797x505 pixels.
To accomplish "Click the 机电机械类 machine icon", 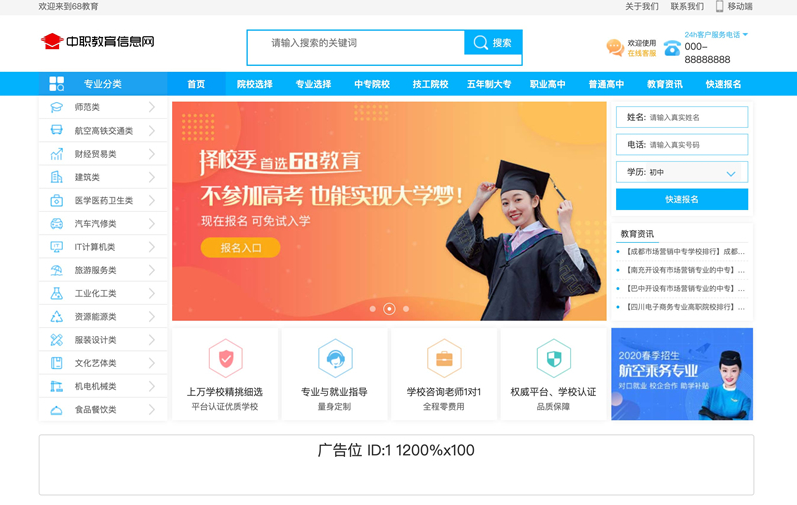I will [x=56, y=386].
